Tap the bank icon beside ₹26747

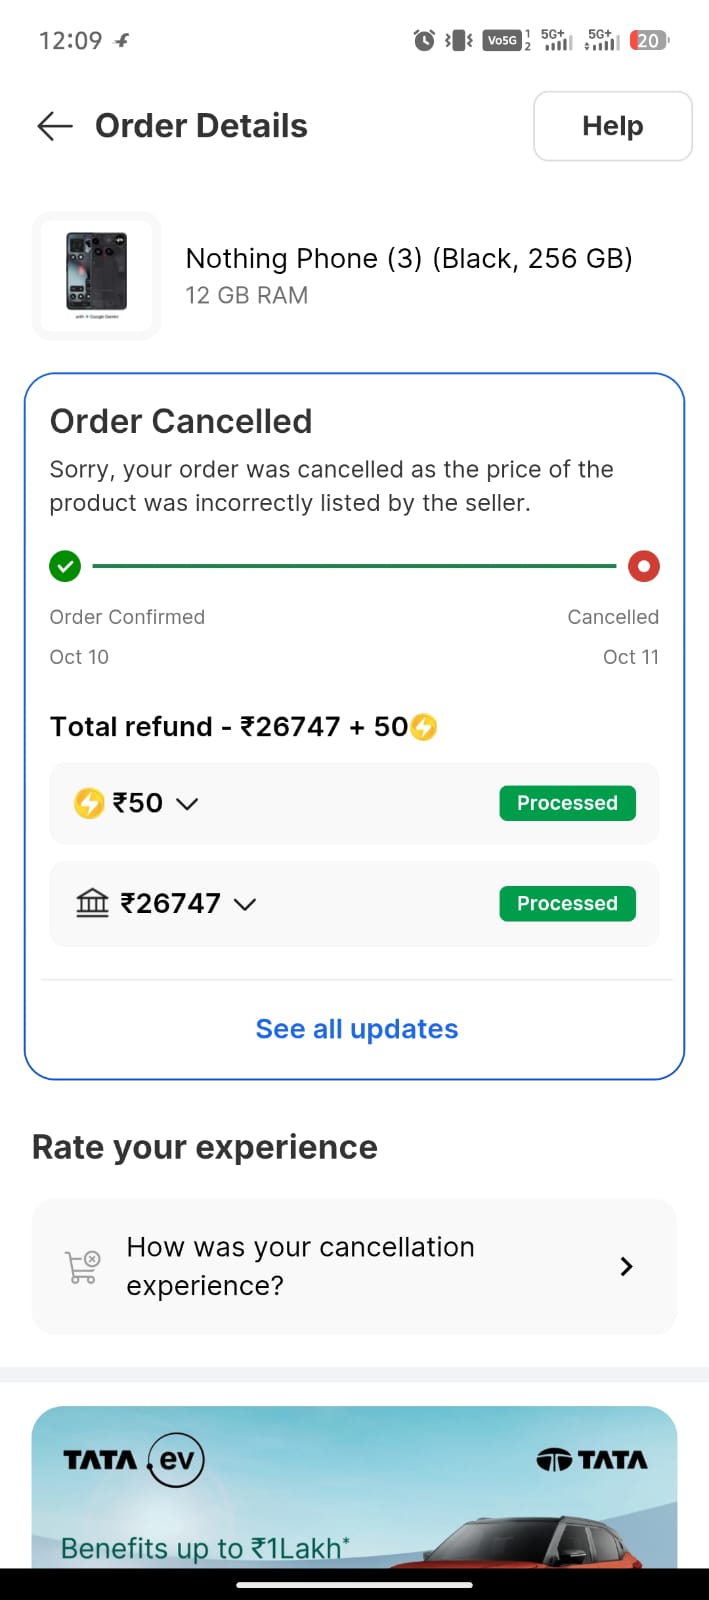click(92, 904)
